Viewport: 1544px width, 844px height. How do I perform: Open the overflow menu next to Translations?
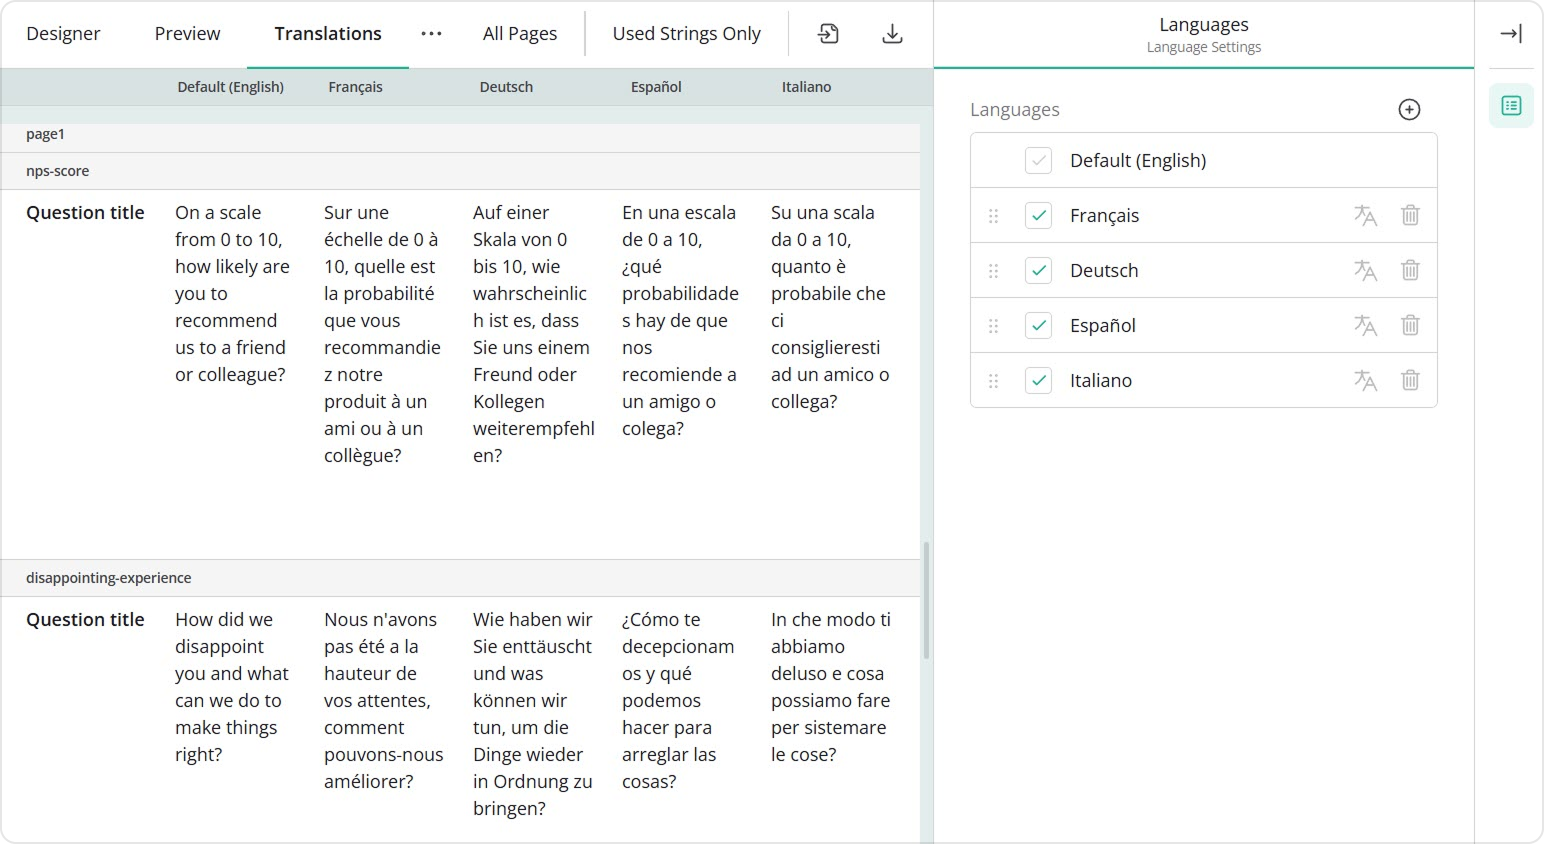tap(431, 33)
